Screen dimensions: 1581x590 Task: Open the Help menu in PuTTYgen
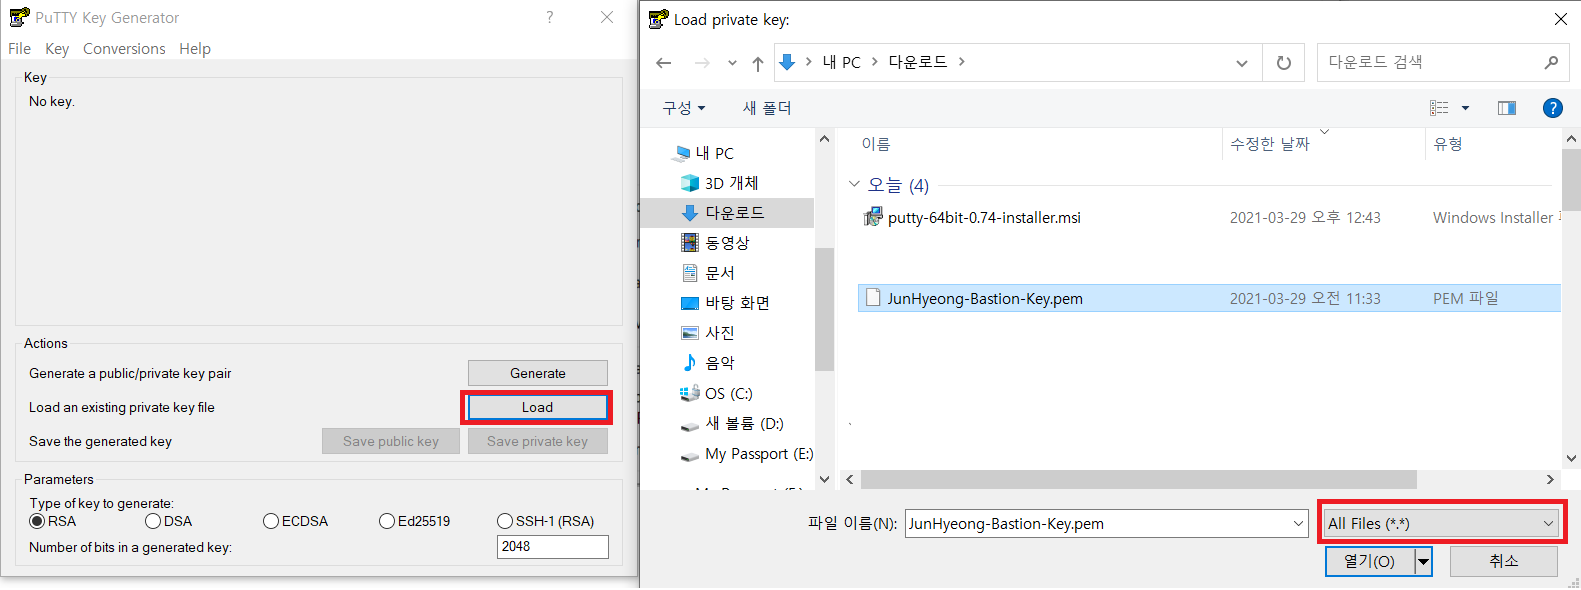tap(195, 48)
